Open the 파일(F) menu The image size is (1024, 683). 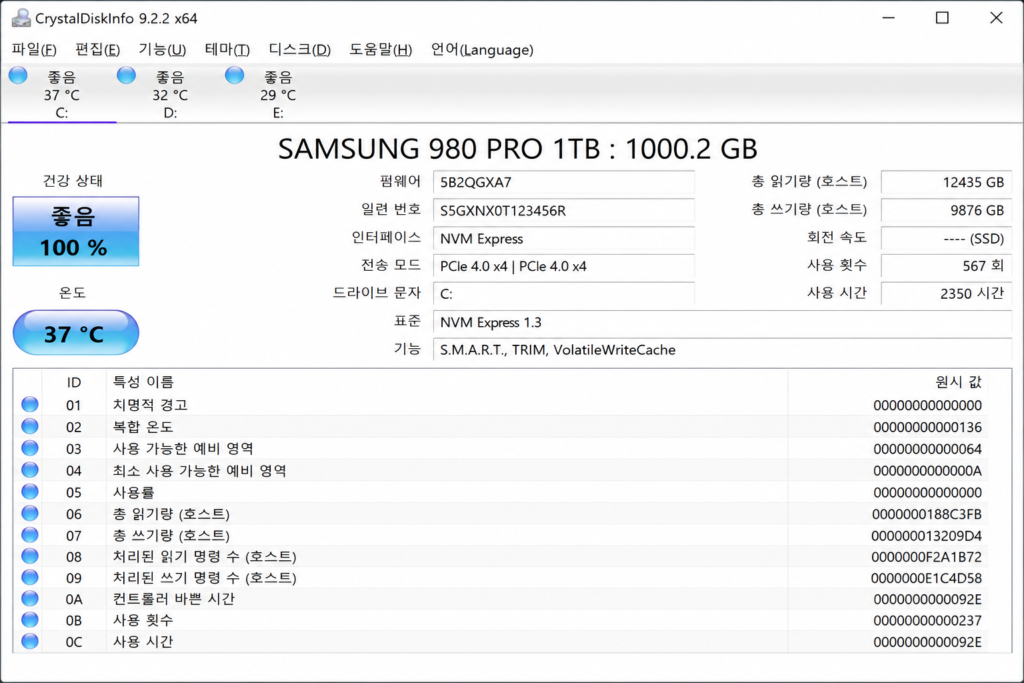(x=34, y=50)
